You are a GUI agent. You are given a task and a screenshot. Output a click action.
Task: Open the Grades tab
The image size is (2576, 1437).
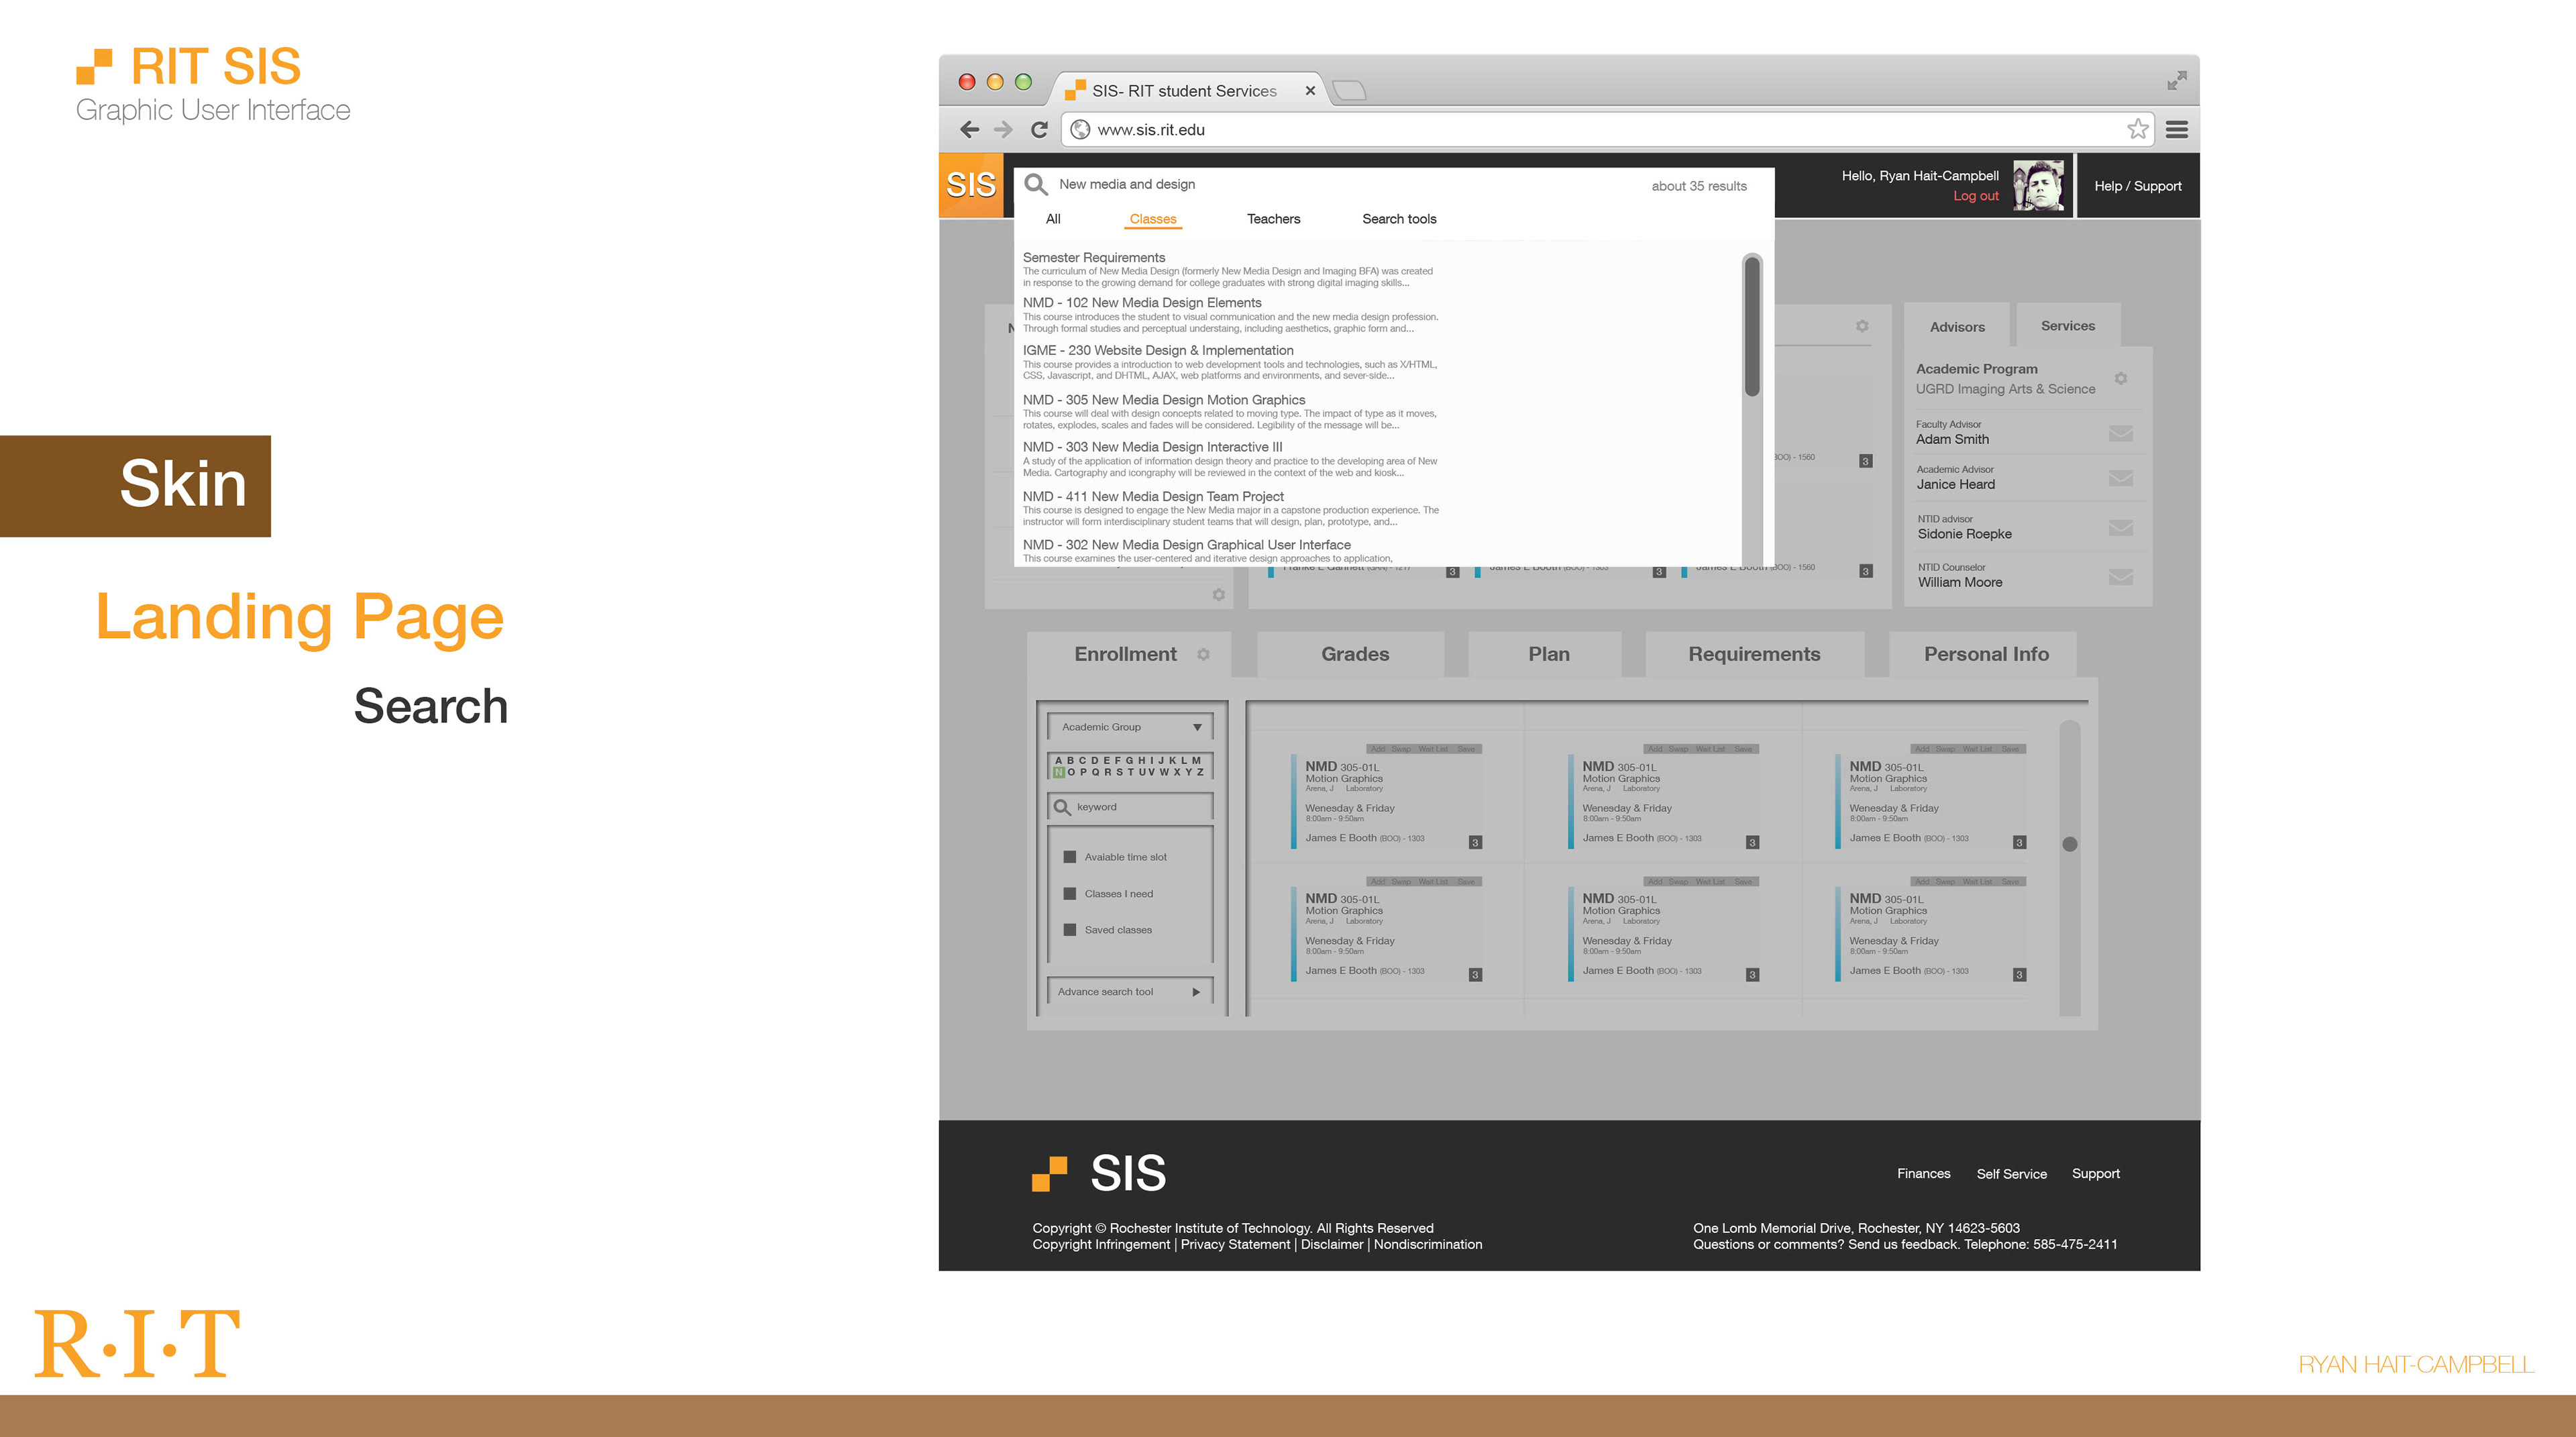pyautogui.click(x=1354, y=654)
